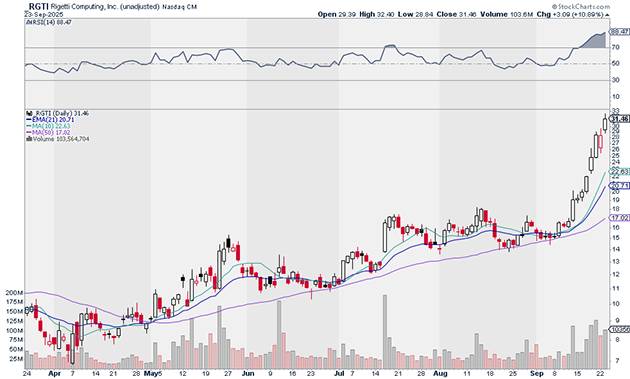The width and height of the screenshot is (630, 379).
Task: Click the EMA(21) 20.71 legend entry
Action: pyautogui.click(x=50, y=120)
